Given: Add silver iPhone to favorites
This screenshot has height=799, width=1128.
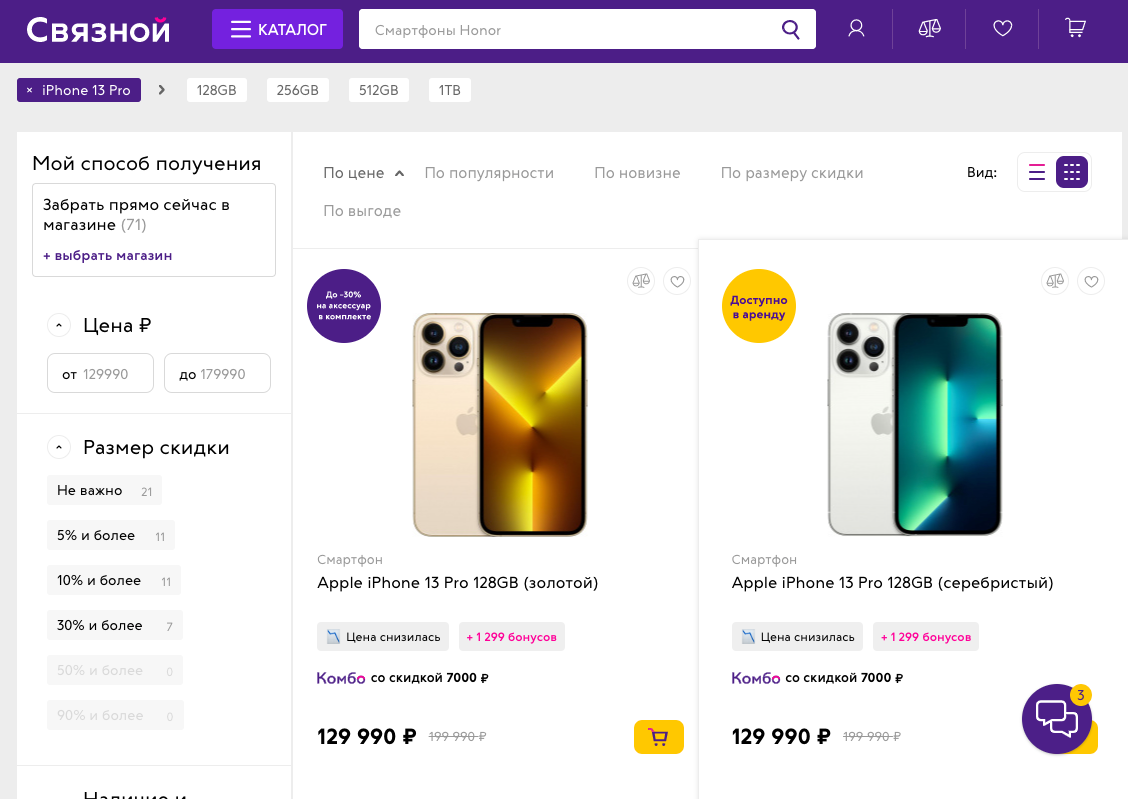Looking at the screenshot, I should click(1092, 282).
